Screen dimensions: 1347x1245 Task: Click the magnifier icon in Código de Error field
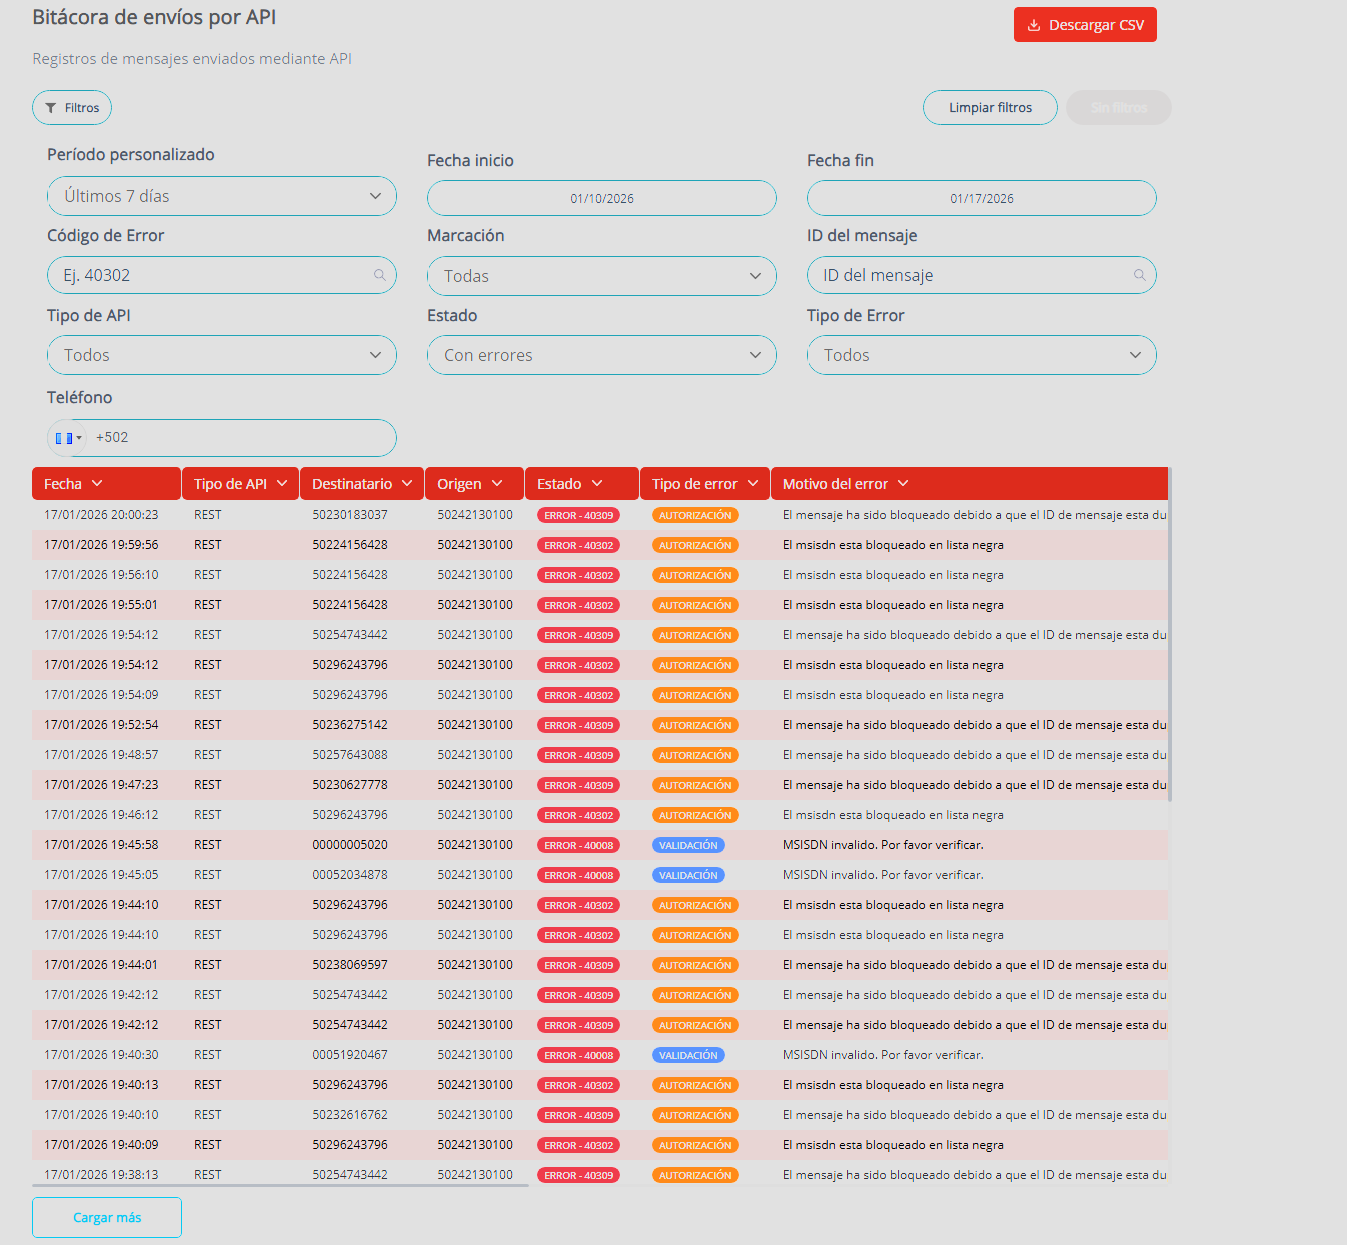click(x=379, y=275)
